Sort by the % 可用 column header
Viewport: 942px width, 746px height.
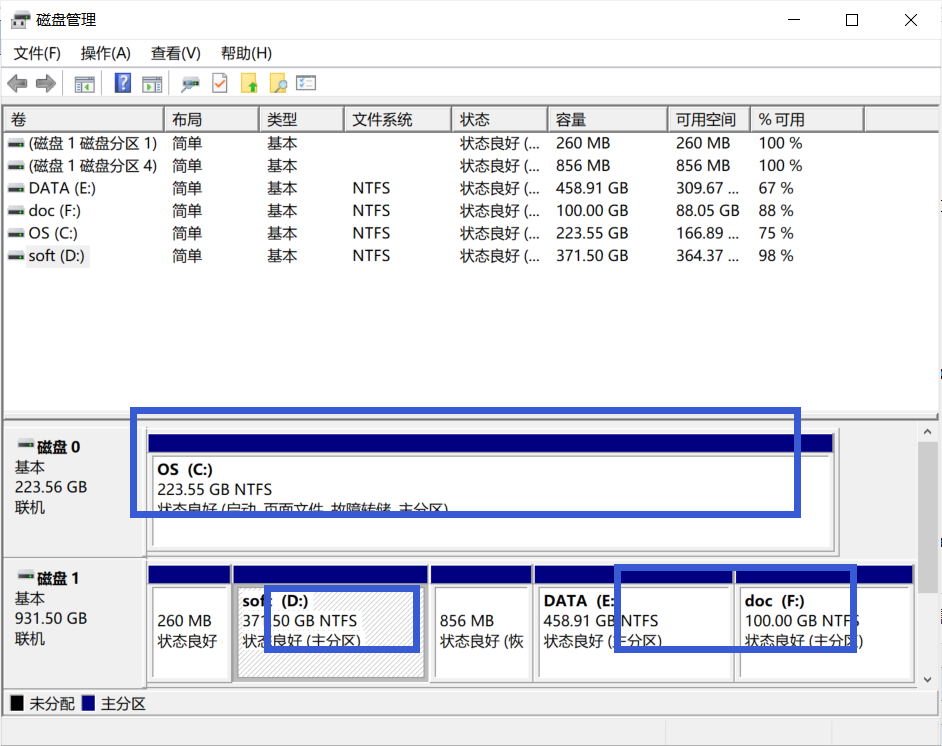click(807, 120)
